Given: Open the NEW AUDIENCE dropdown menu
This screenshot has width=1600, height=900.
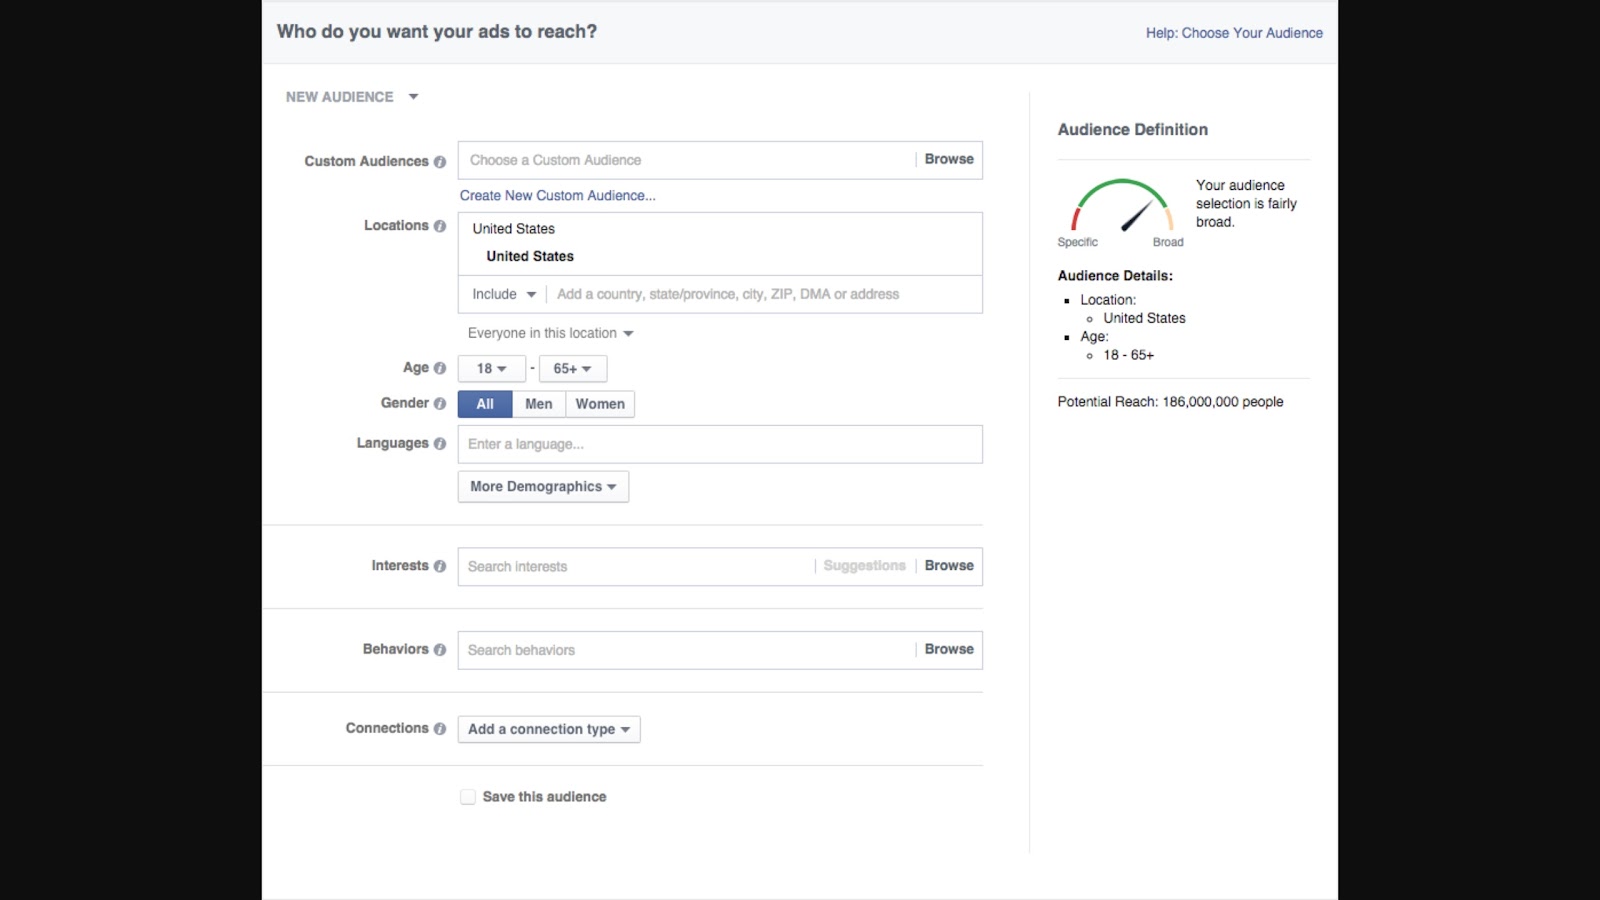Looking at the screenshot, I should point(352,97).
